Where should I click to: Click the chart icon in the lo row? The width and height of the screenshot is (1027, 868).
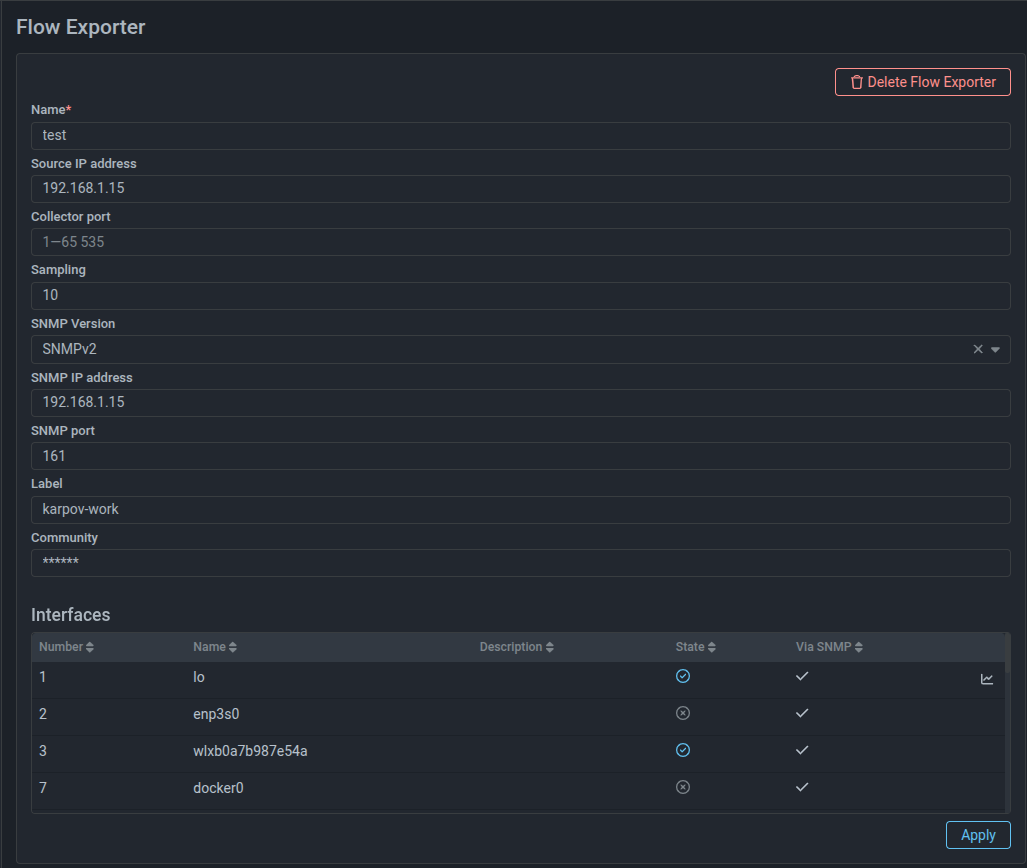tap(987, 679)
